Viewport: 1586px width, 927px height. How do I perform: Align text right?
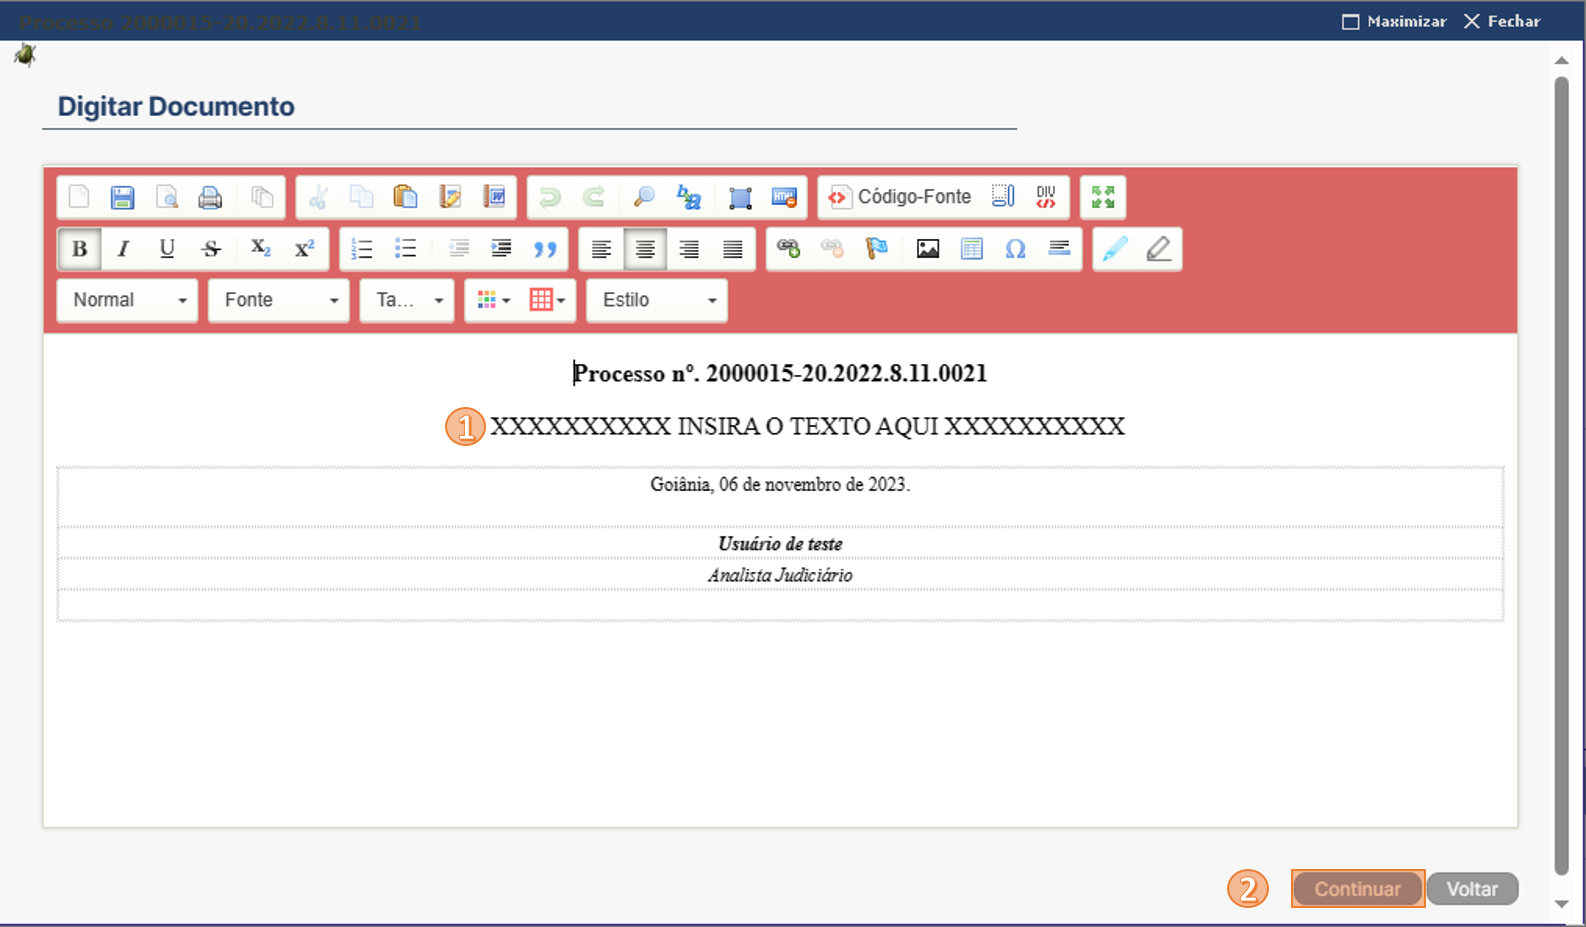tap(689, 249)
